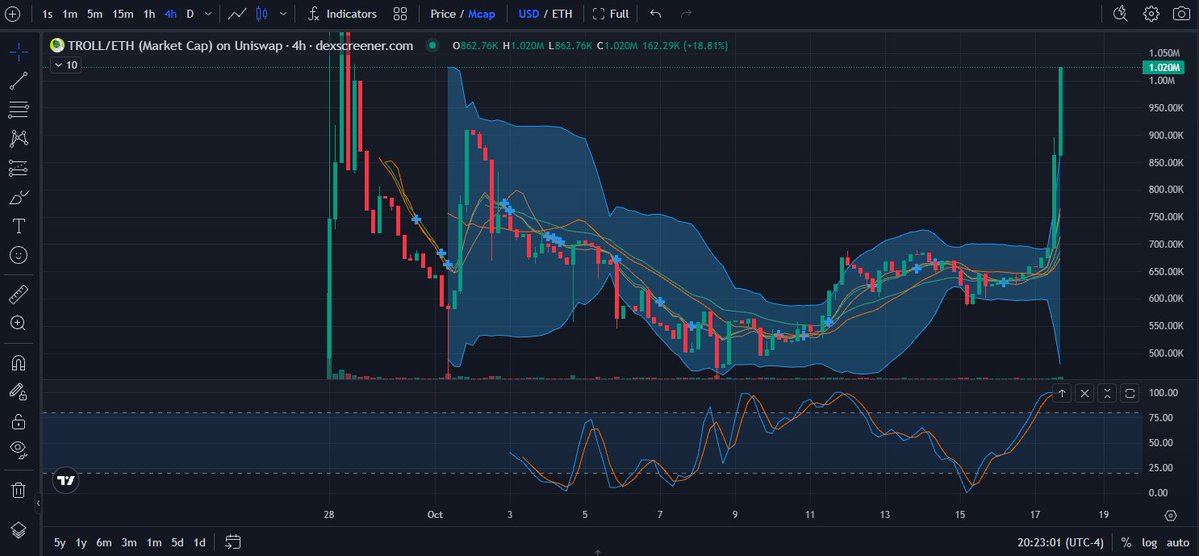1199x556 pixels.
Task: Expand the timeframe interval dropdown
Action: [x=208, y=14]
